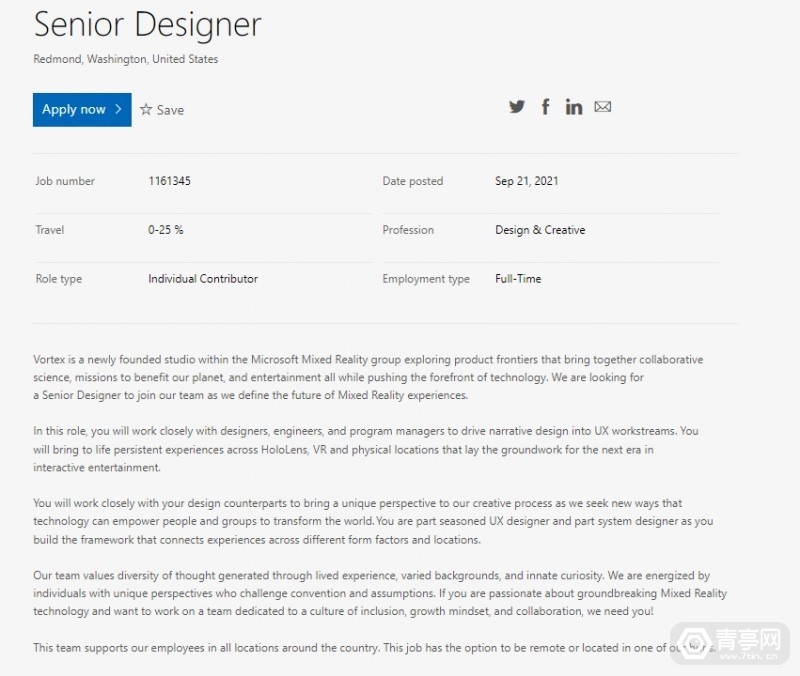Click the star icon beside Save
Viewport: 800px width, 676px height.
(x=146, y=110)
